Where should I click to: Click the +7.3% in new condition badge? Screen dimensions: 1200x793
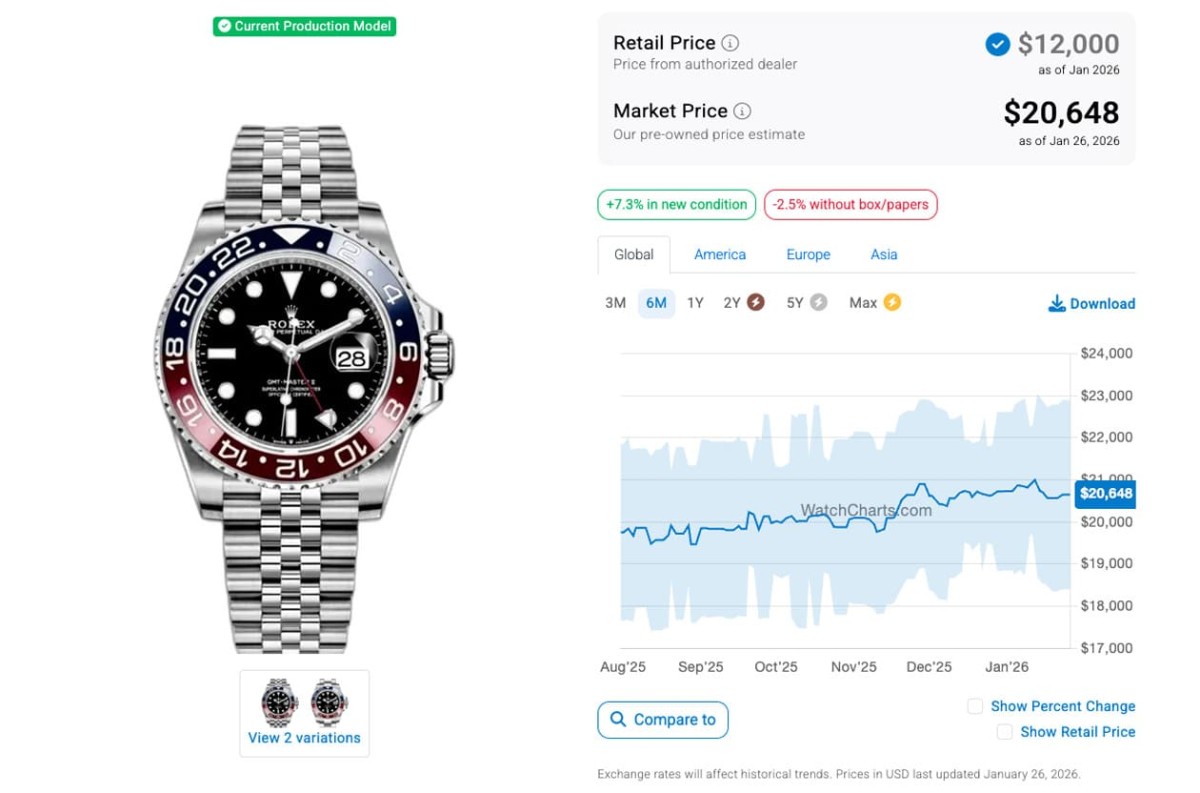click(677, 205)
